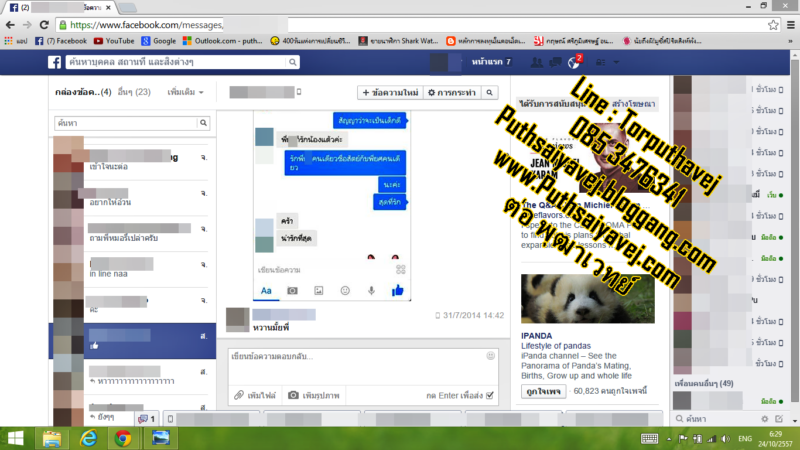800x450 pixels.
Task: Click the bookmark star in address bar
Action: 773,24
